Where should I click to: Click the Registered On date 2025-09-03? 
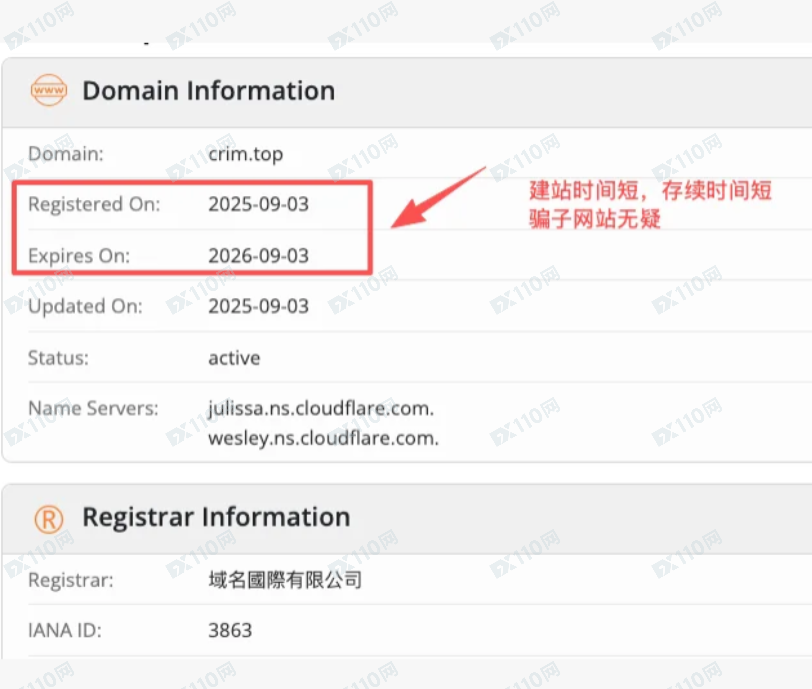tap(258, 205)
